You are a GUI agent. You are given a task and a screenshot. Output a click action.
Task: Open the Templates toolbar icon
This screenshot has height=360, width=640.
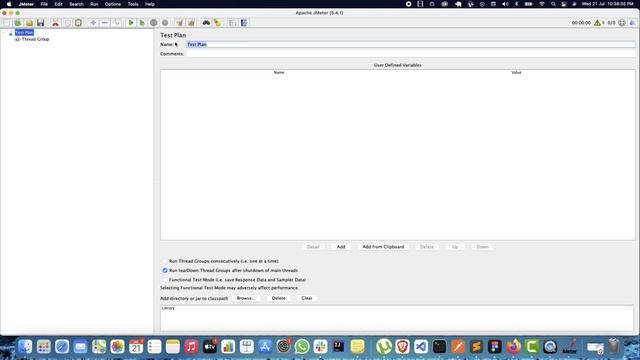coord(18,23)
